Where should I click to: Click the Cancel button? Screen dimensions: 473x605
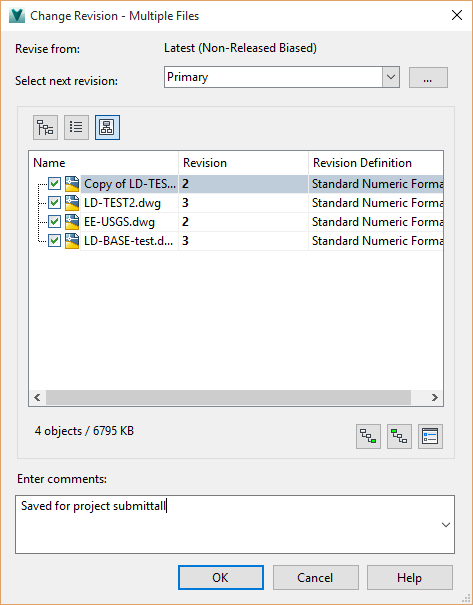pyautogui.click(x=316, y=578)
